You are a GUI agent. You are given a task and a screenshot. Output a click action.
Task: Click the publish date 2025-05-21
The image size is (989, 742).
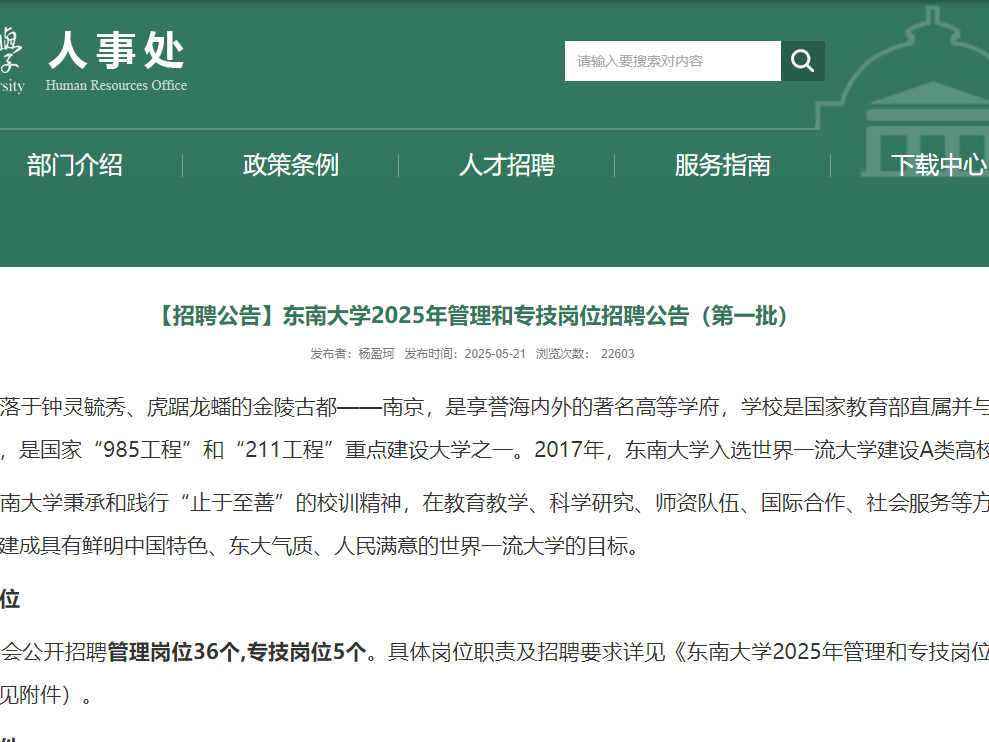tap(495, 354)
